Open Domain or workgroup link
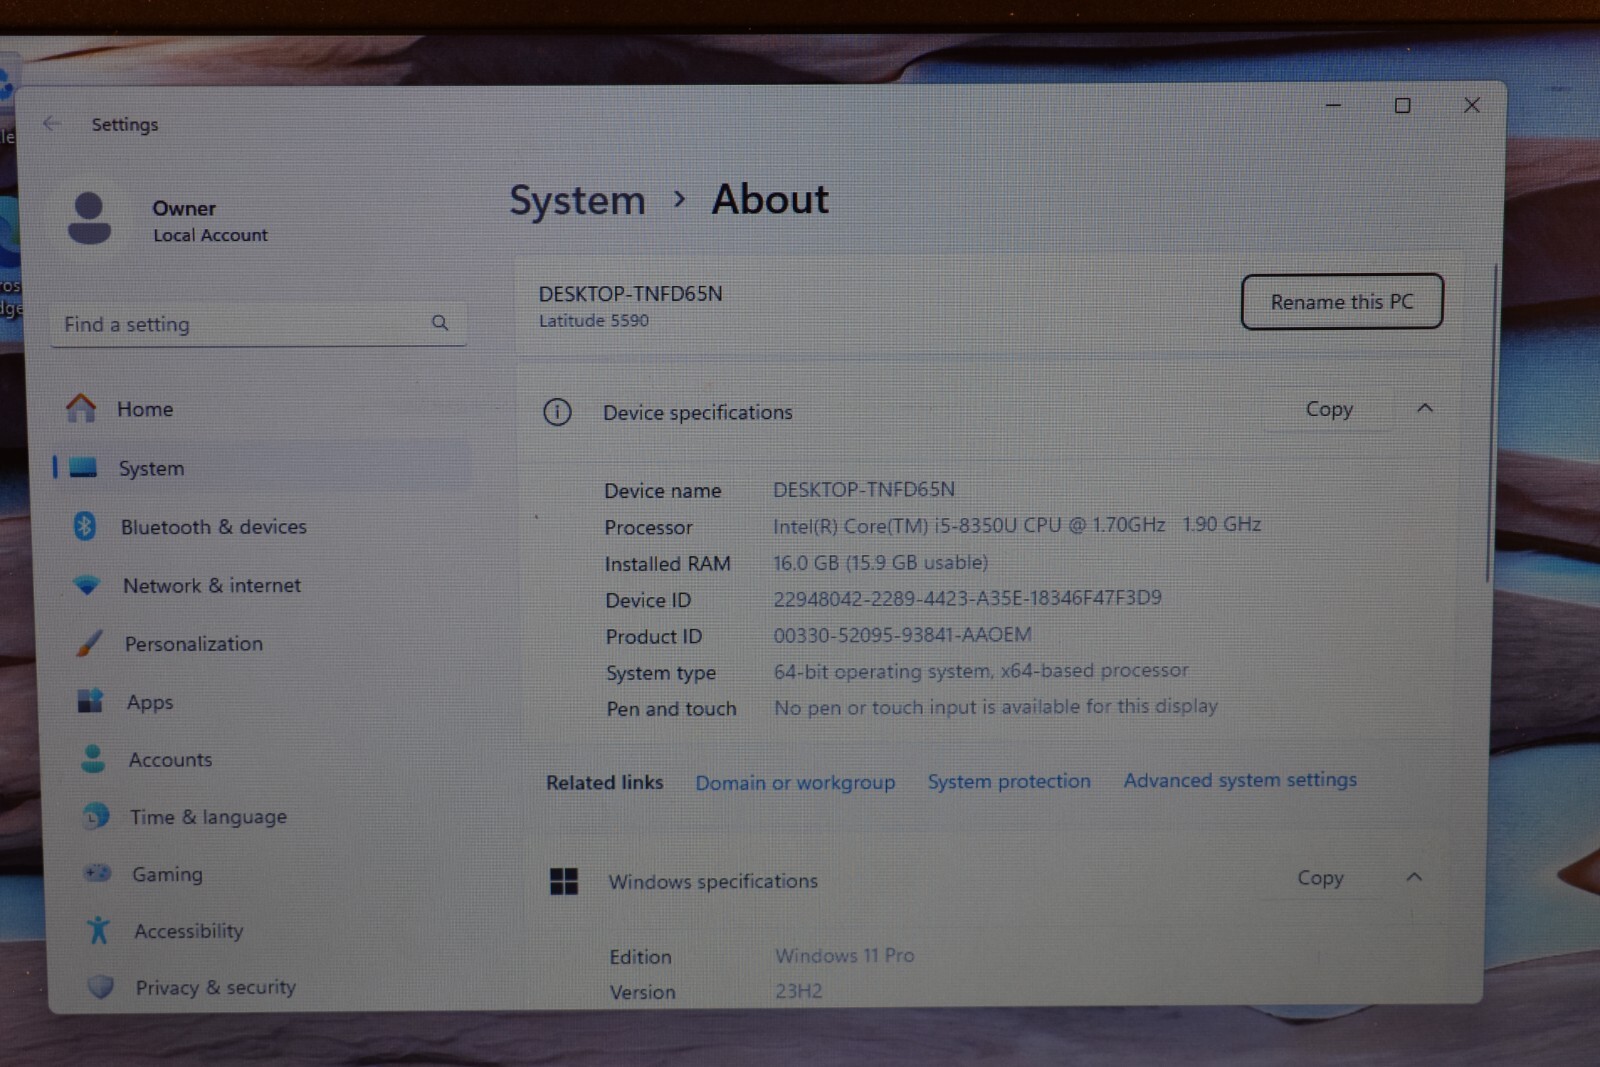 point(795,783)
